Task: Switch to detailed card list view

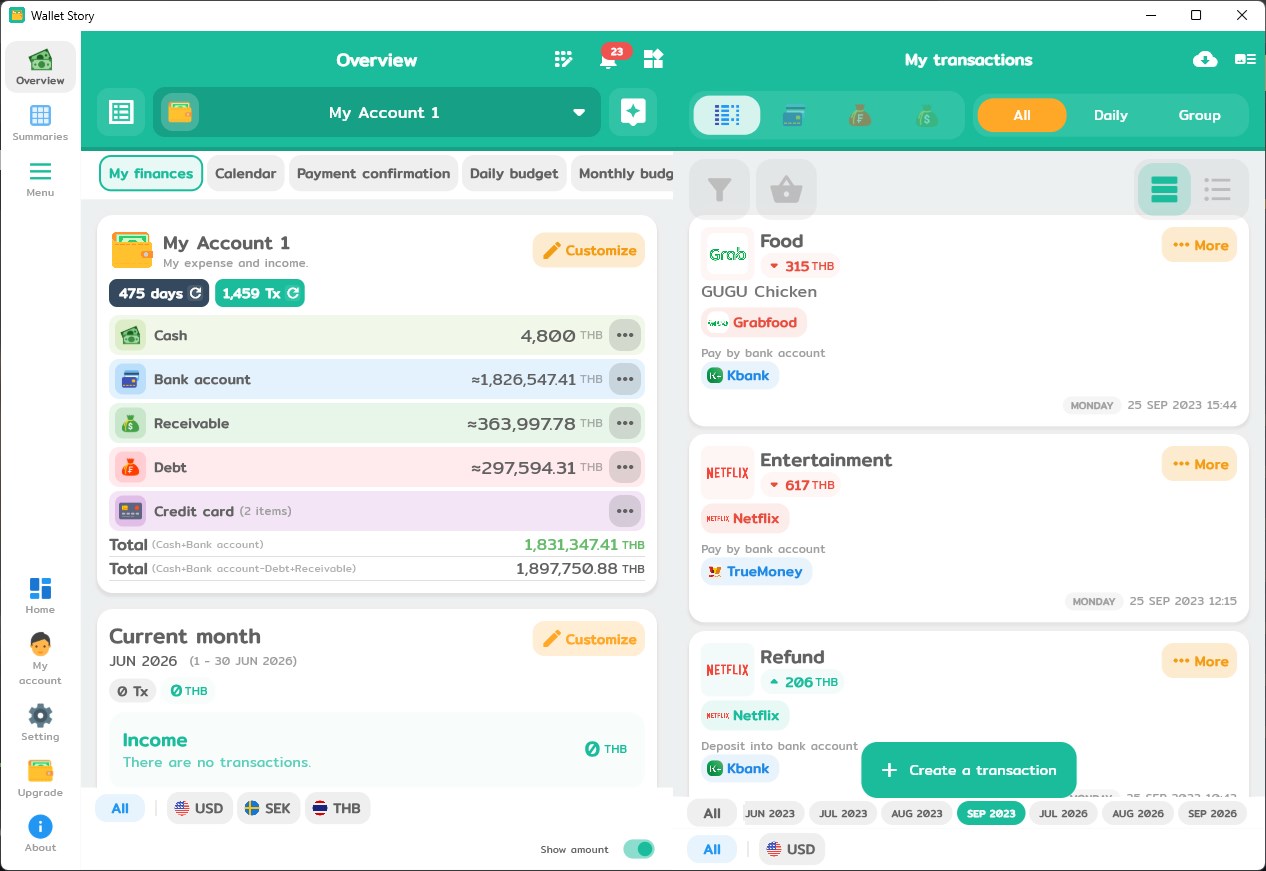Action: click(1164, 189)
